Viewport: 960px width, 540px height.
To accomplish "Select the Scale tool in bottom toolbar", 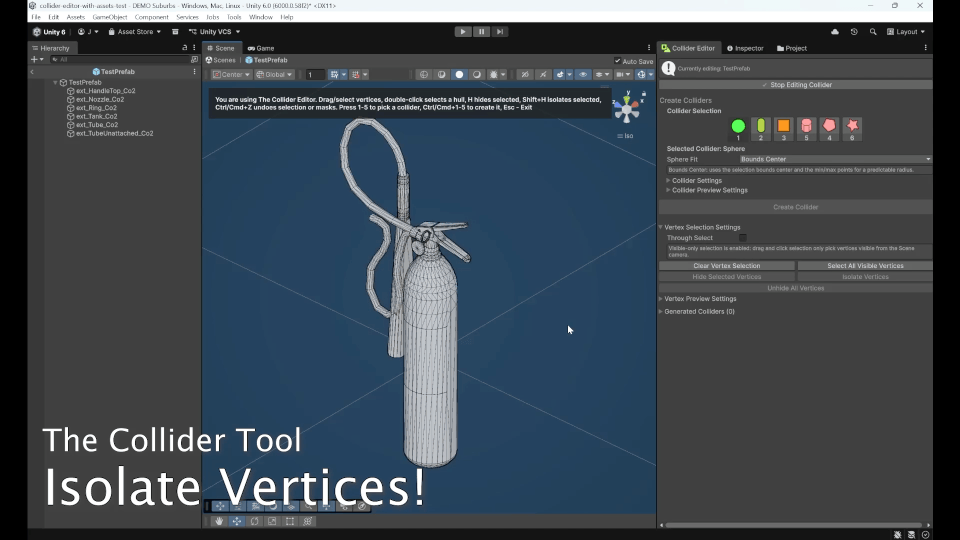I will click(x=272, y=522).
